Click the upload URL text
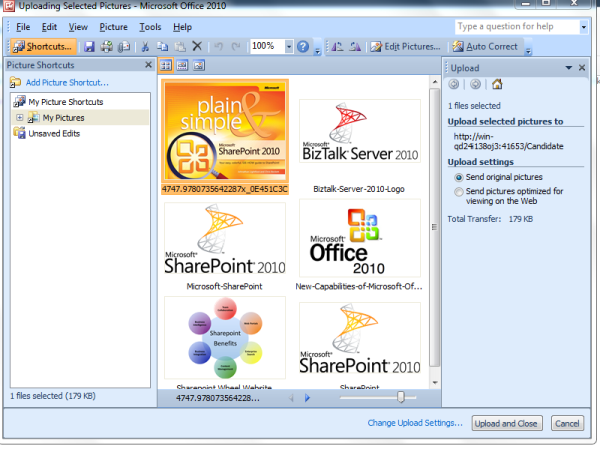This screenshot has width=600, height=449. coord(508,142)
